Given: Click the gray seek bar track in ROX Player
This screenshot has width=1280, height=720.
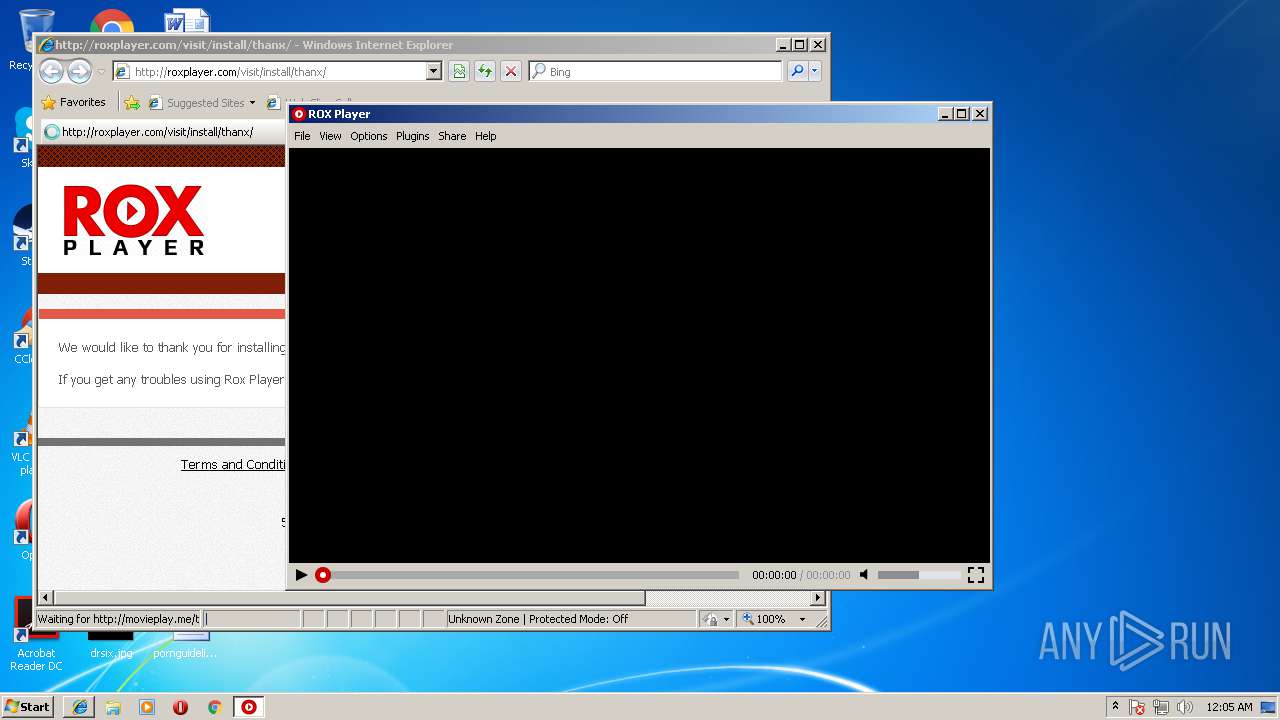Looking at the screenshot, I should pyautogui.click(x=535, y=575).
